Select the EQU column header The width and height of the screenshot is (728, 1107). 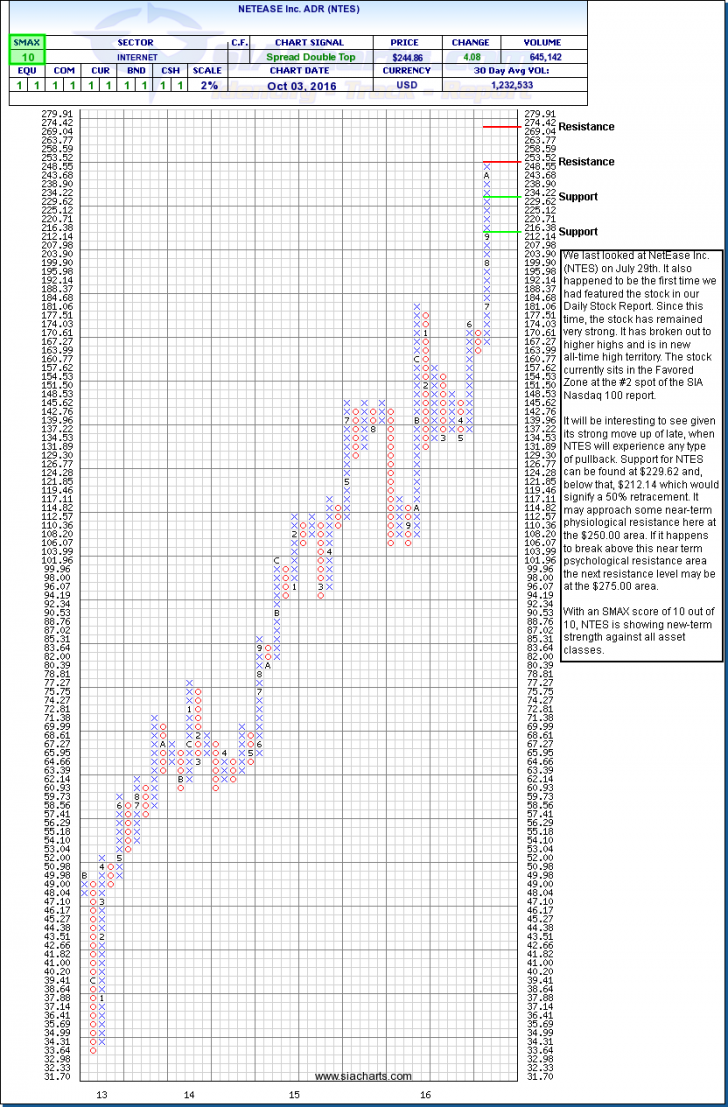coord(20,71)
